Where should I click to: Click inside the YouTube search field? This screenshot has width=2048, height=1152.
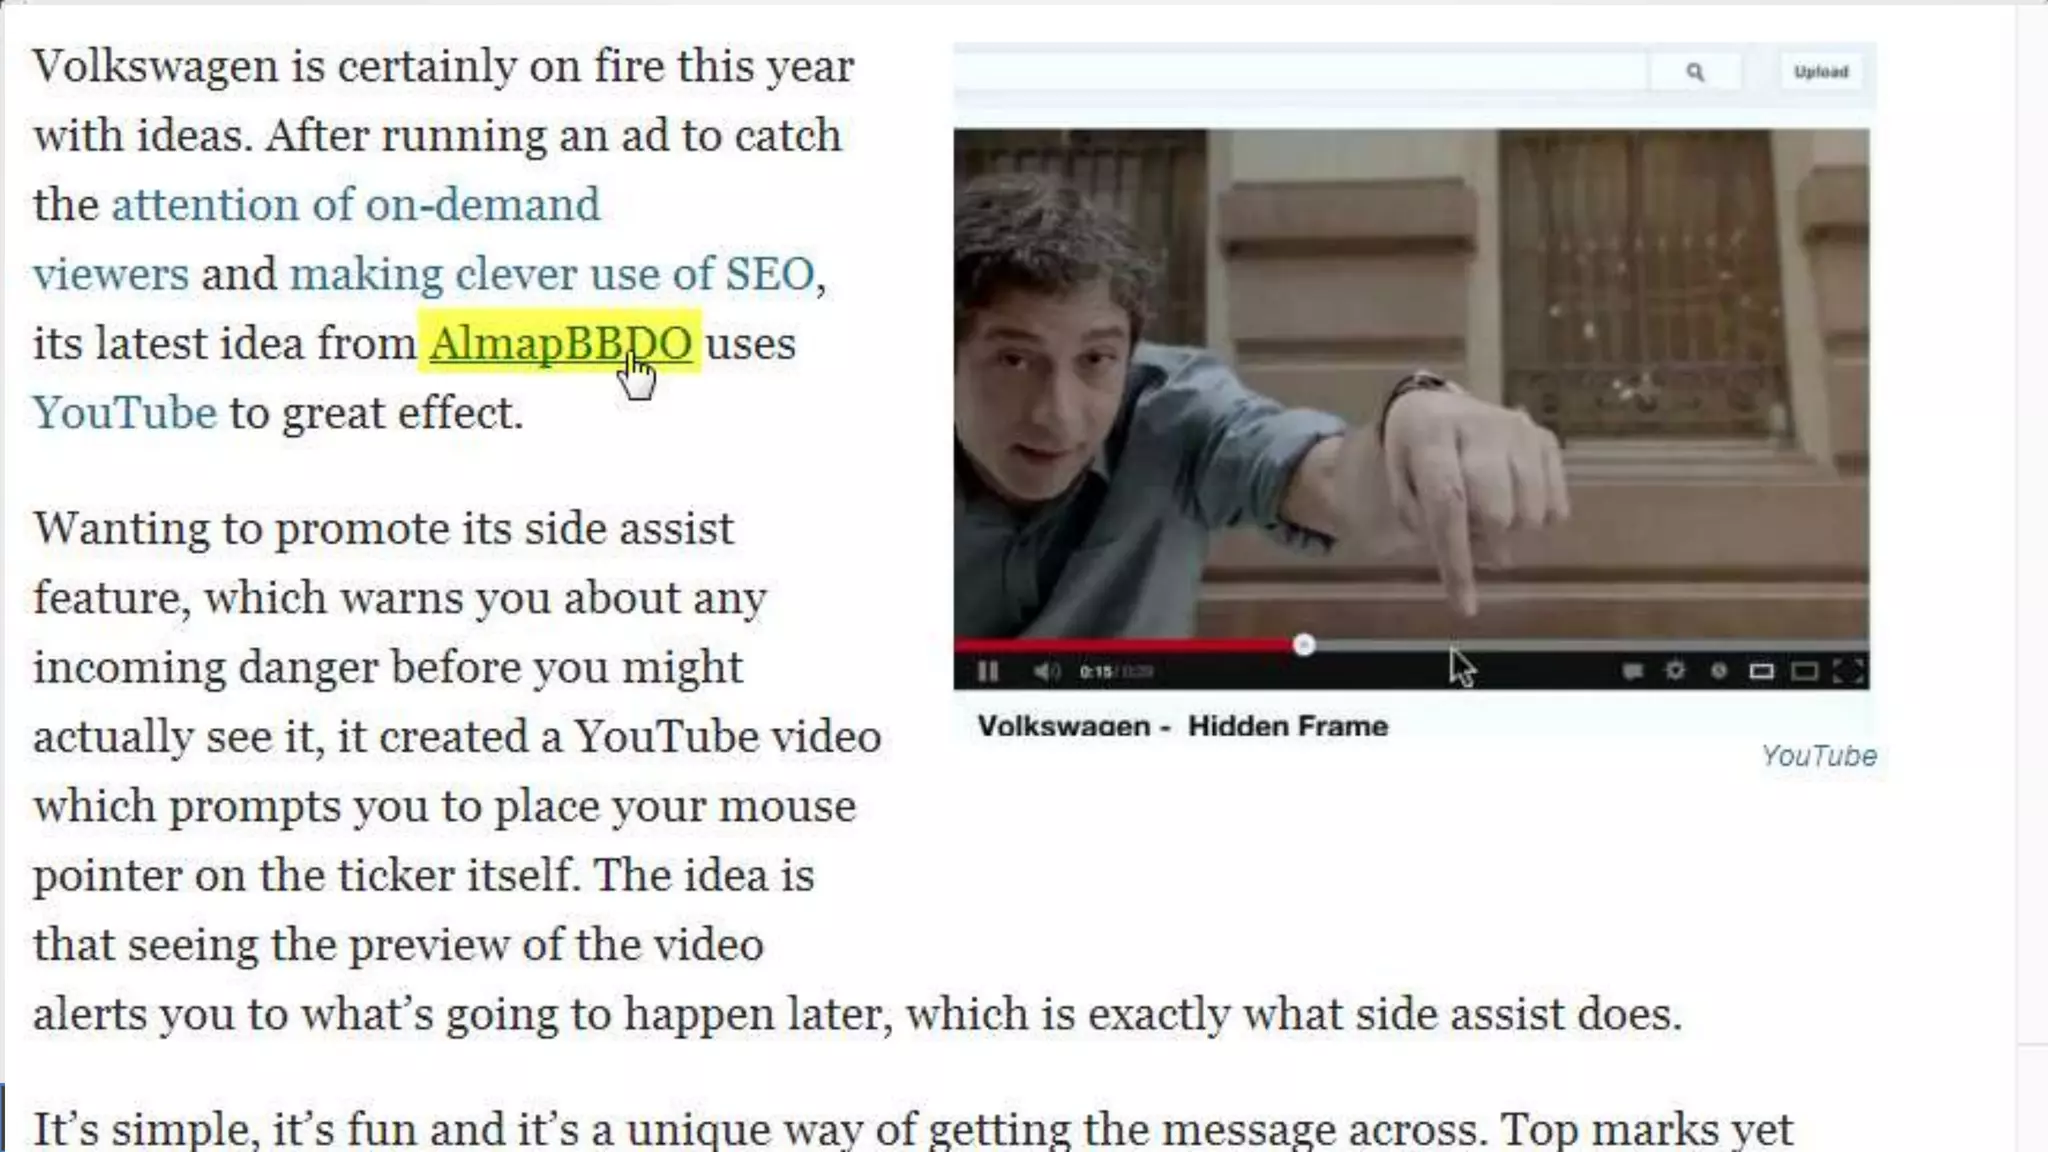pos(1300,72)
